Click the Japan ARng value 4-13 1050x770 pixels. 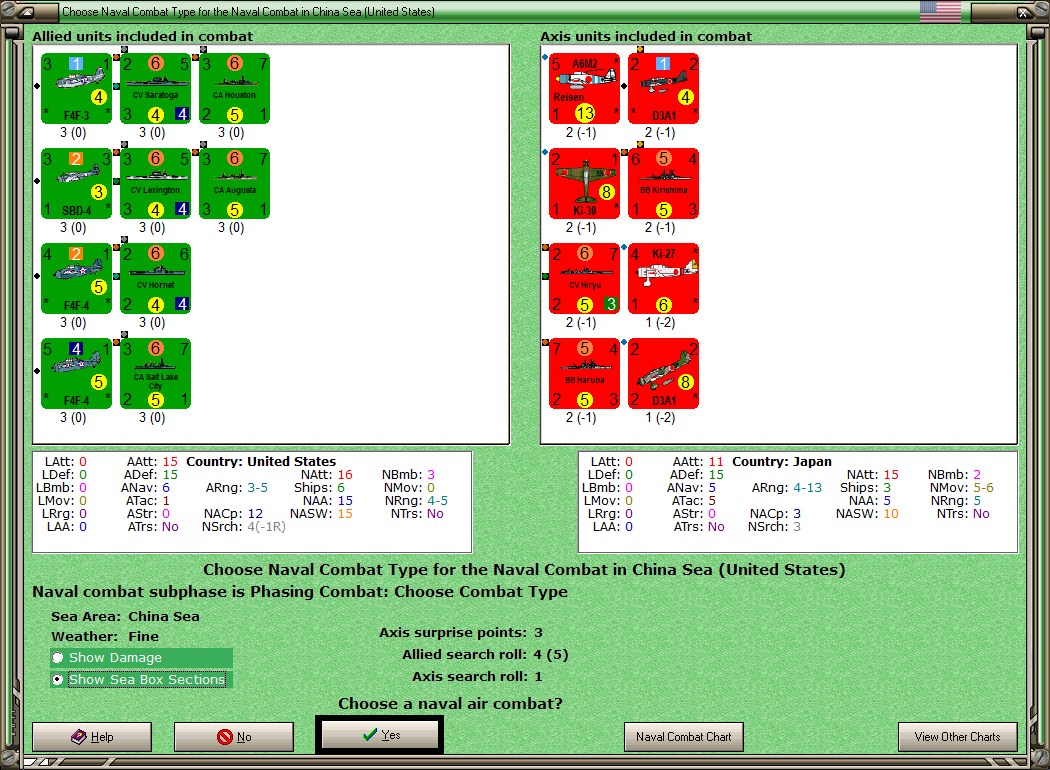tap(807, 487)
